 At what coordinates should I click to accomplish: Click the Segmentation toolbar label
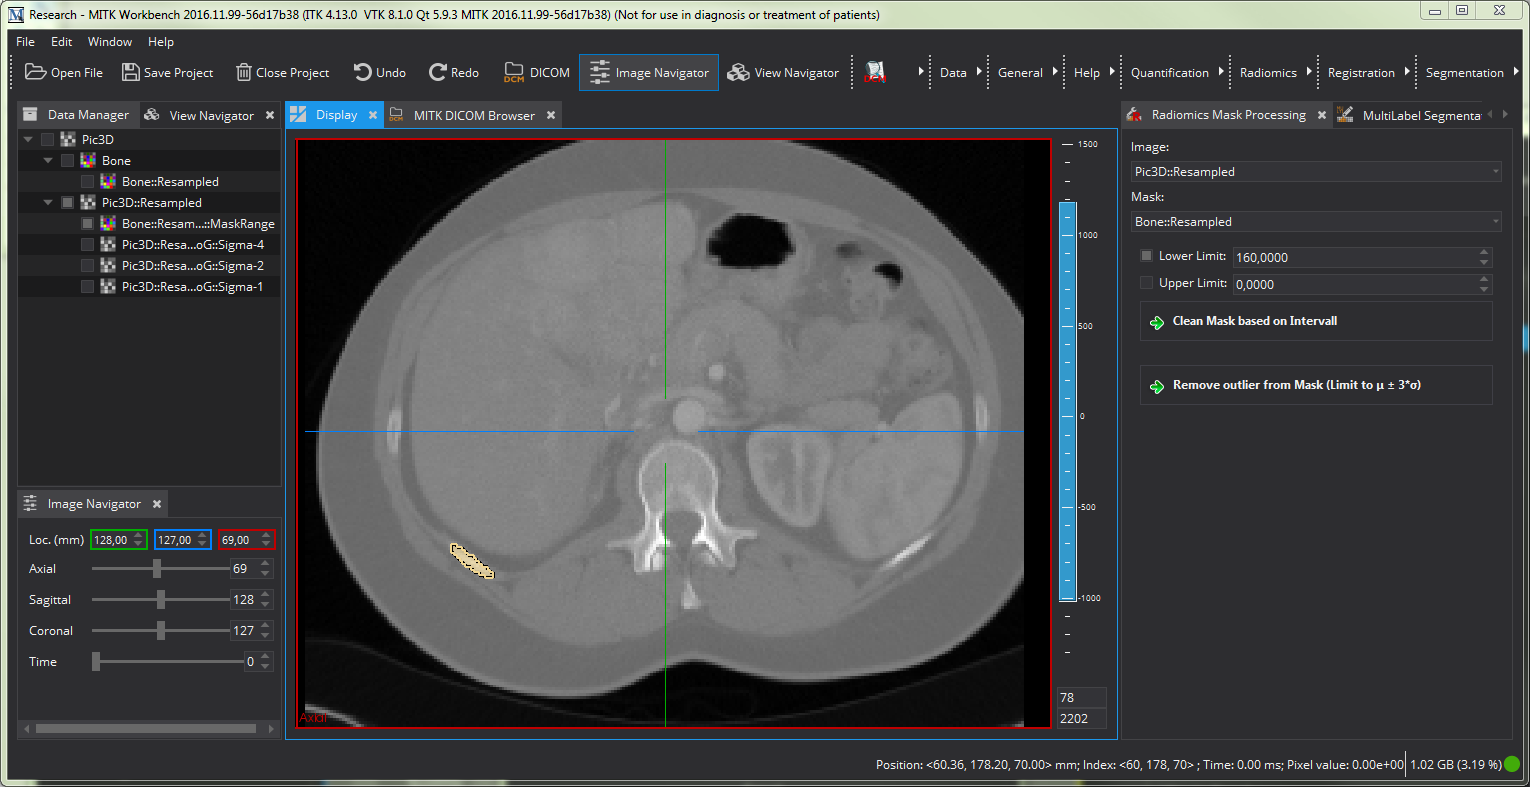click(1464, 72)
